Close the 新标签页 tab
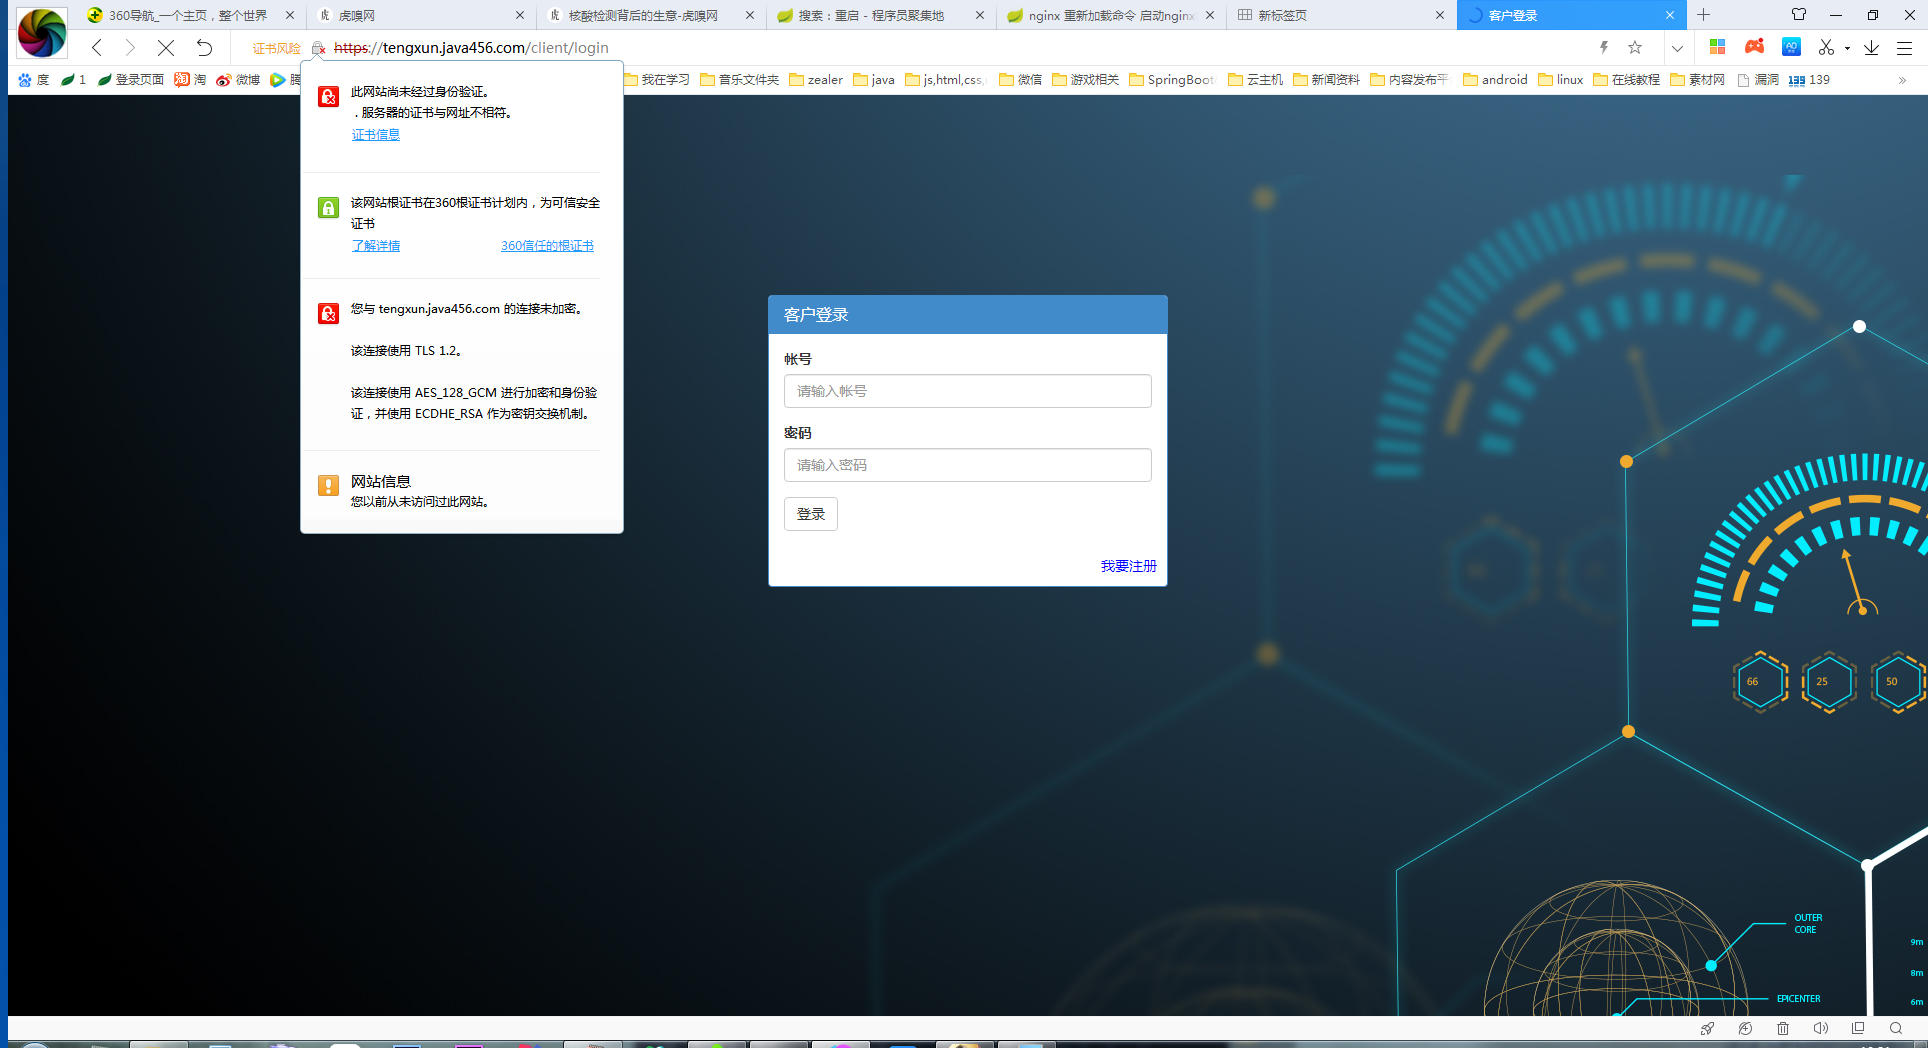Screen dimensions: 1928x1048 pos(1440,15)
